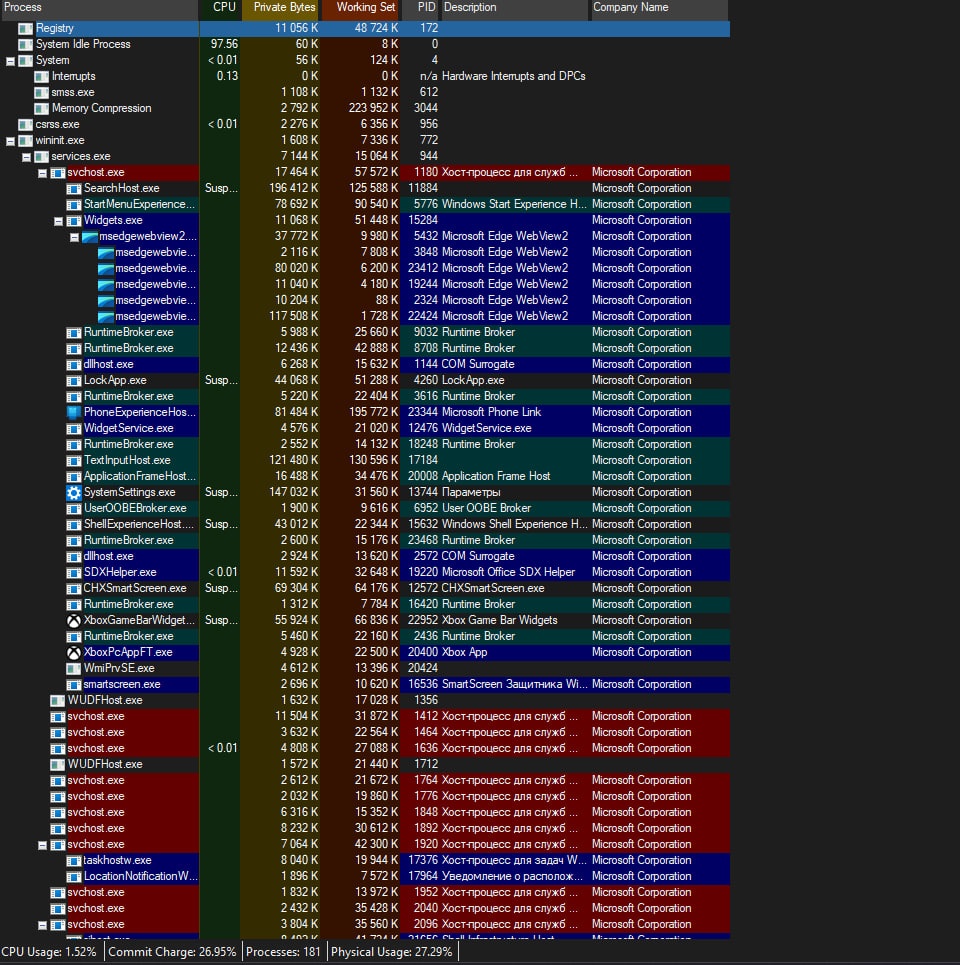Sort by the PID column header
Viewport: 960px width, 965px height.
tap(420, 7)
